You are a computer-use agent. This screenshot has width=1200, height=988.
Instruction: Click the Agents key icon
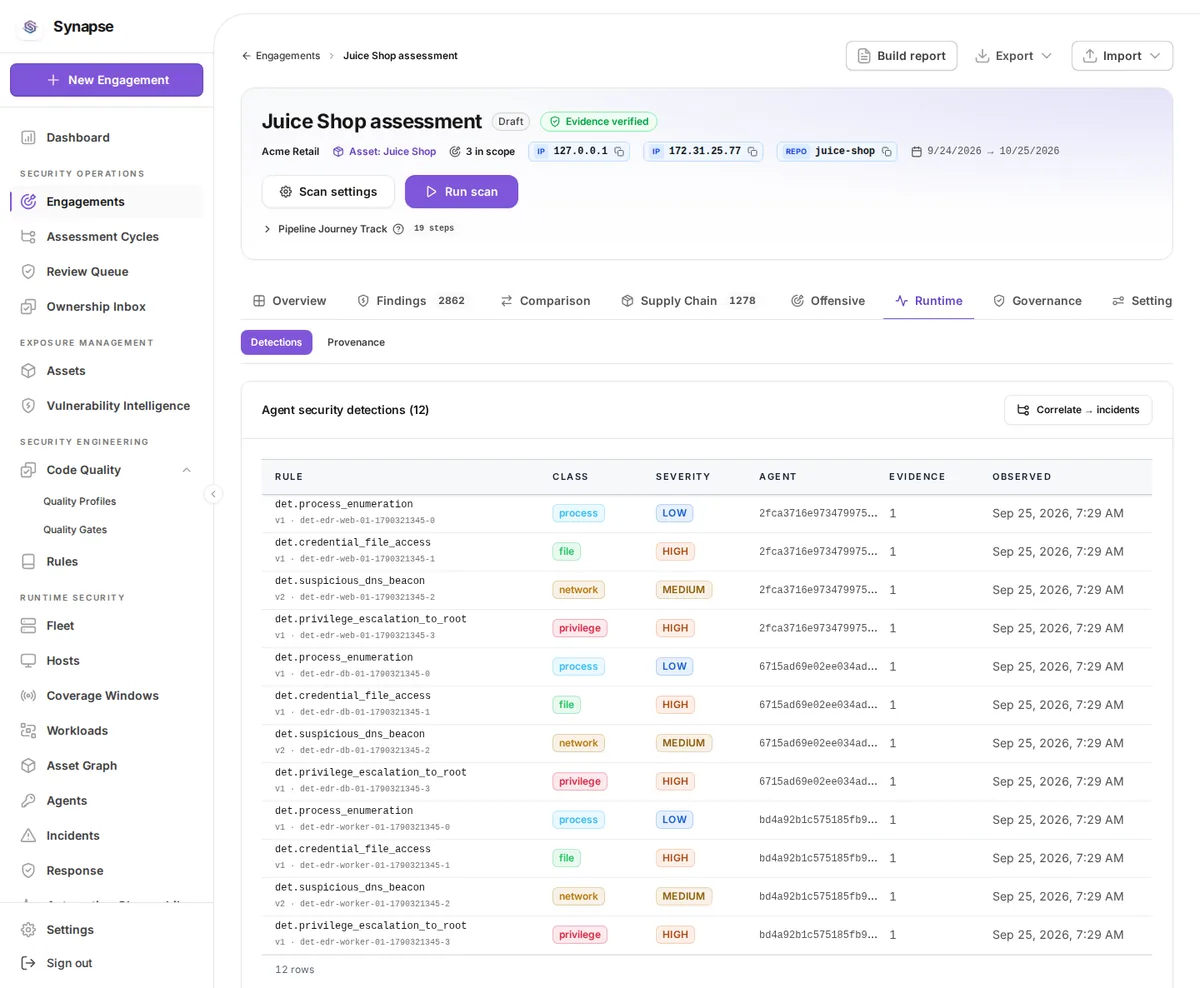(x=28, y=800)
